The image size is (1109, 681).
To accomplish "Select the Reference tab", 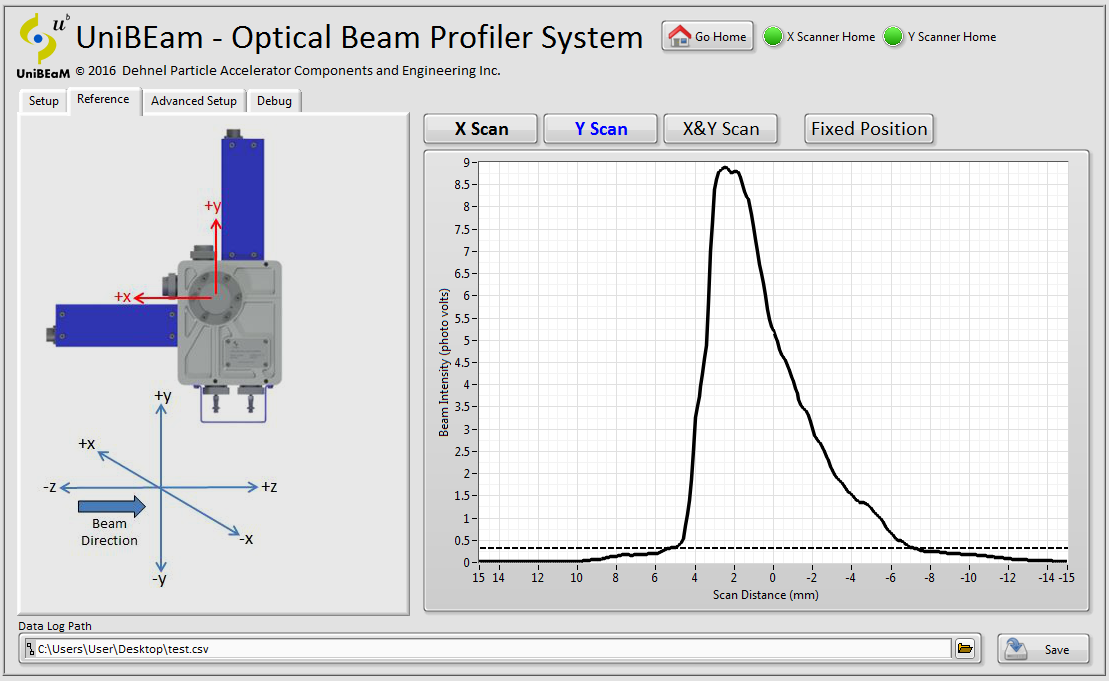I will tap(103, 99).
